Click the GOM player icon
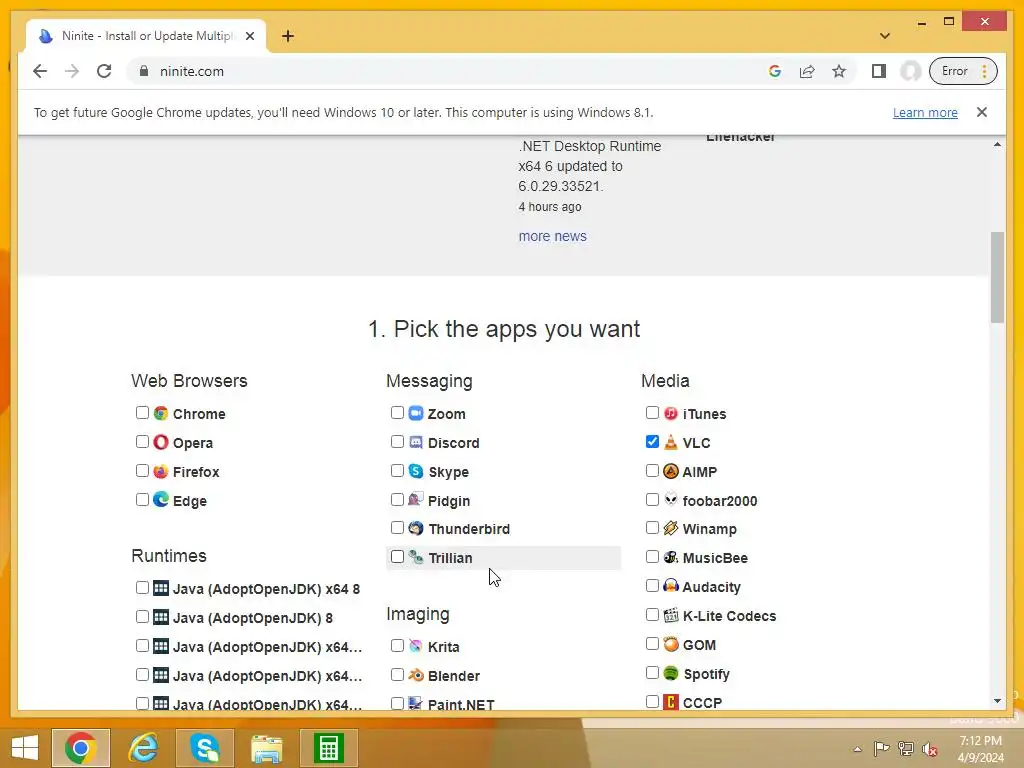1024x768 pixels. pyautogui.click(x=671, y=644)
